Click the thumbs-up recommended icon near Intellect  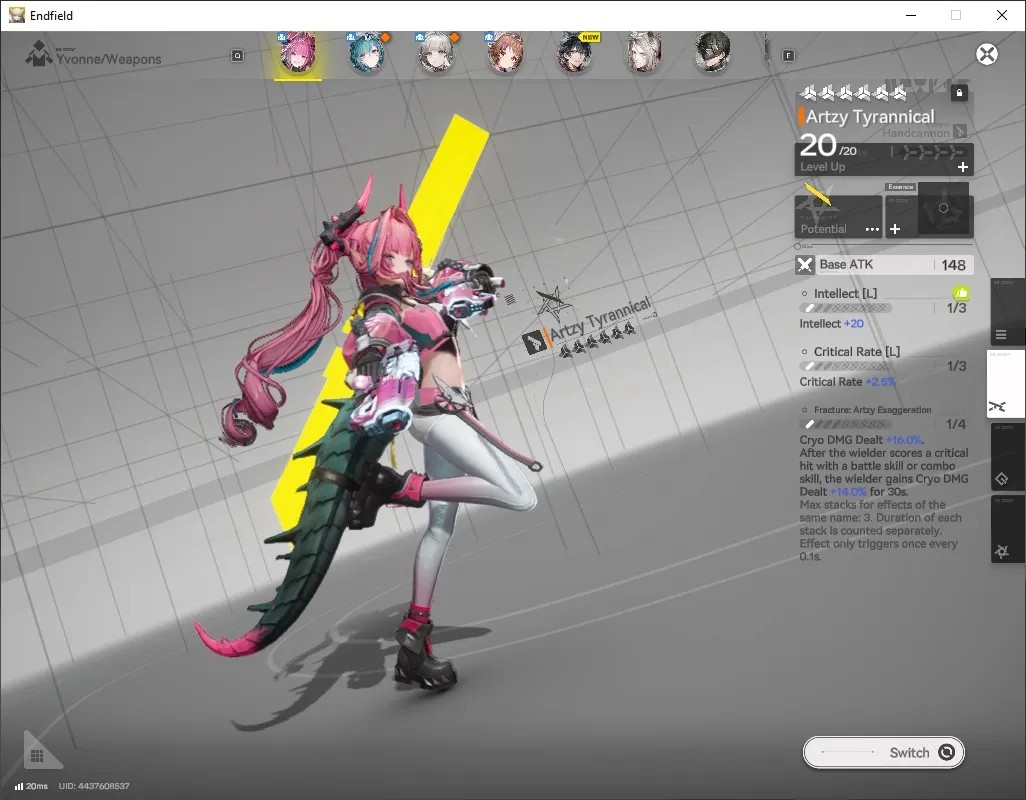click(x=961, y=293)
